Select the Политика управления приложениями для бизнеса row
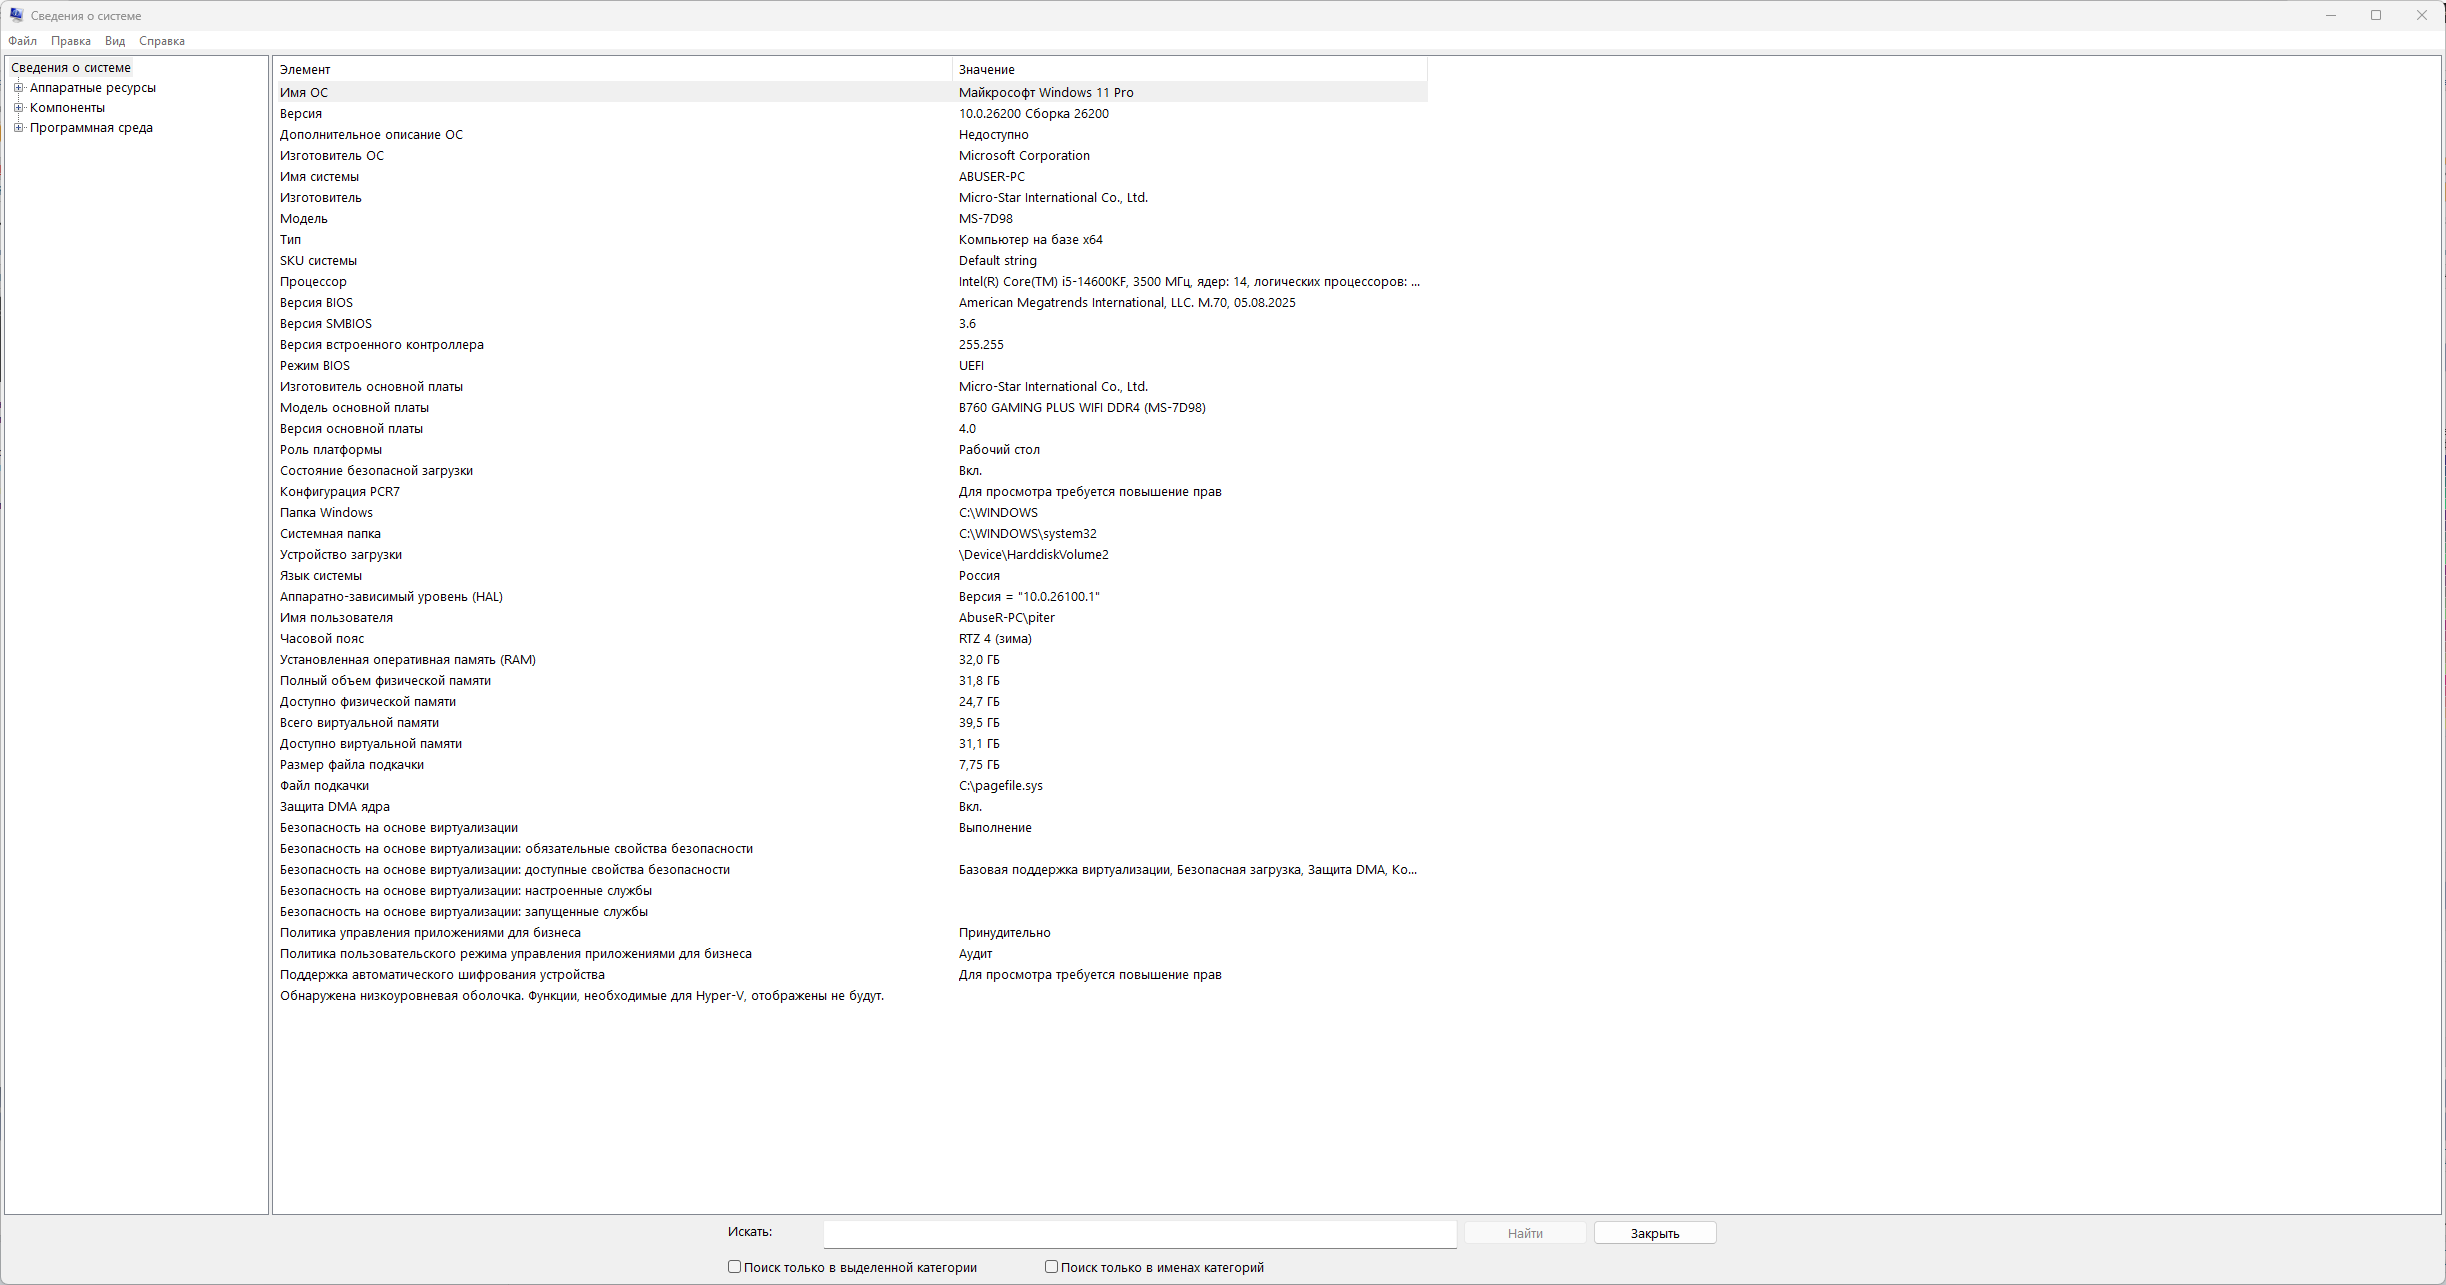Screen dimensions: 2446x1285 tap(851, 933)
